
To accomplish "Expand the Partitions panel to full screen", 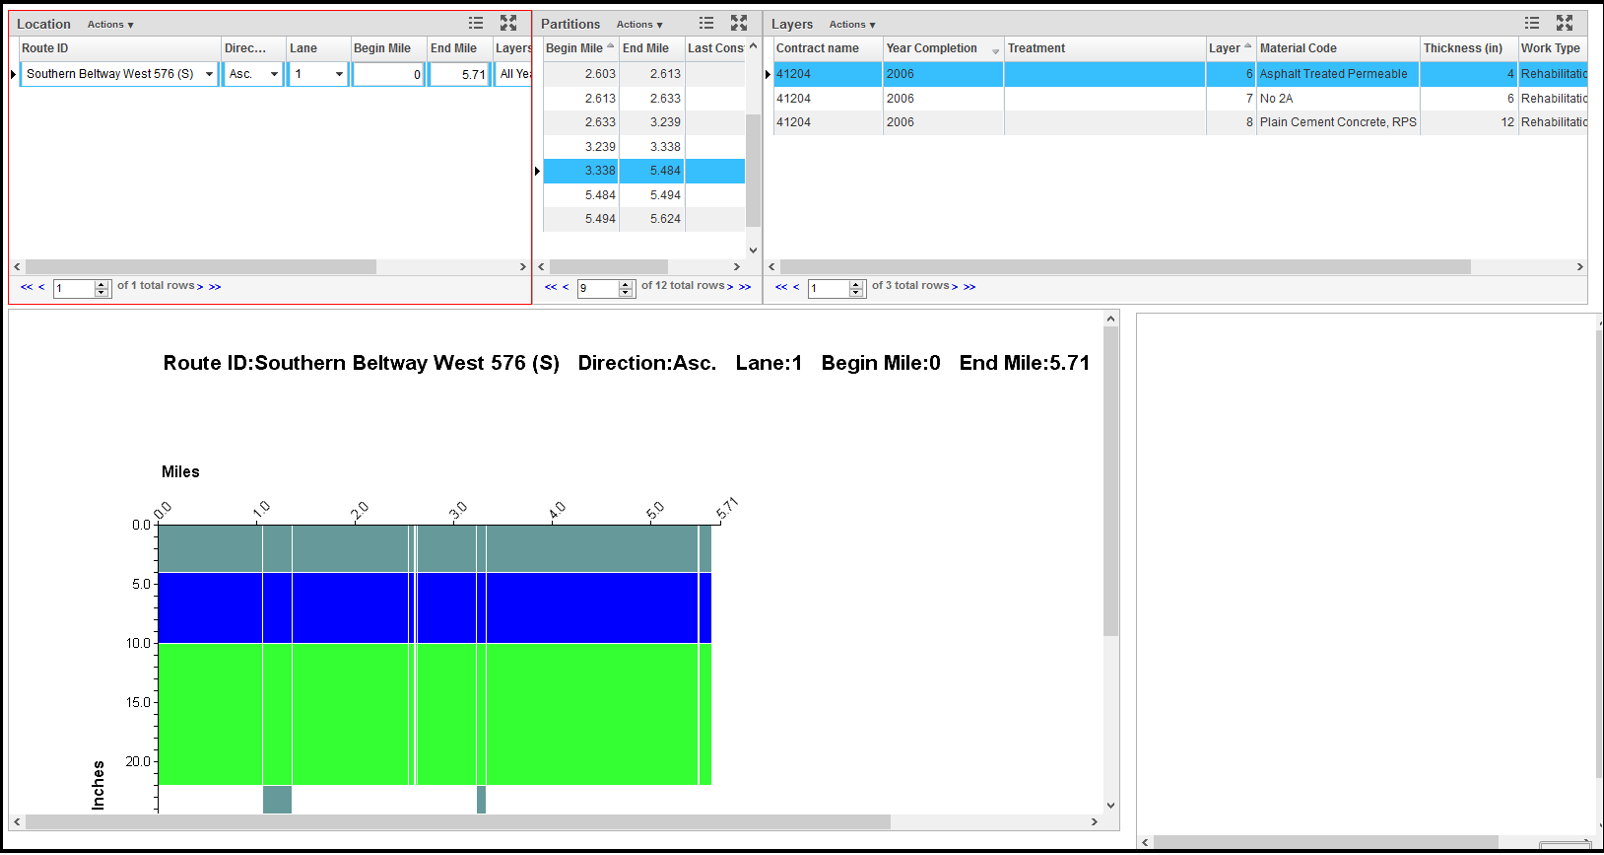I will 739,23.
